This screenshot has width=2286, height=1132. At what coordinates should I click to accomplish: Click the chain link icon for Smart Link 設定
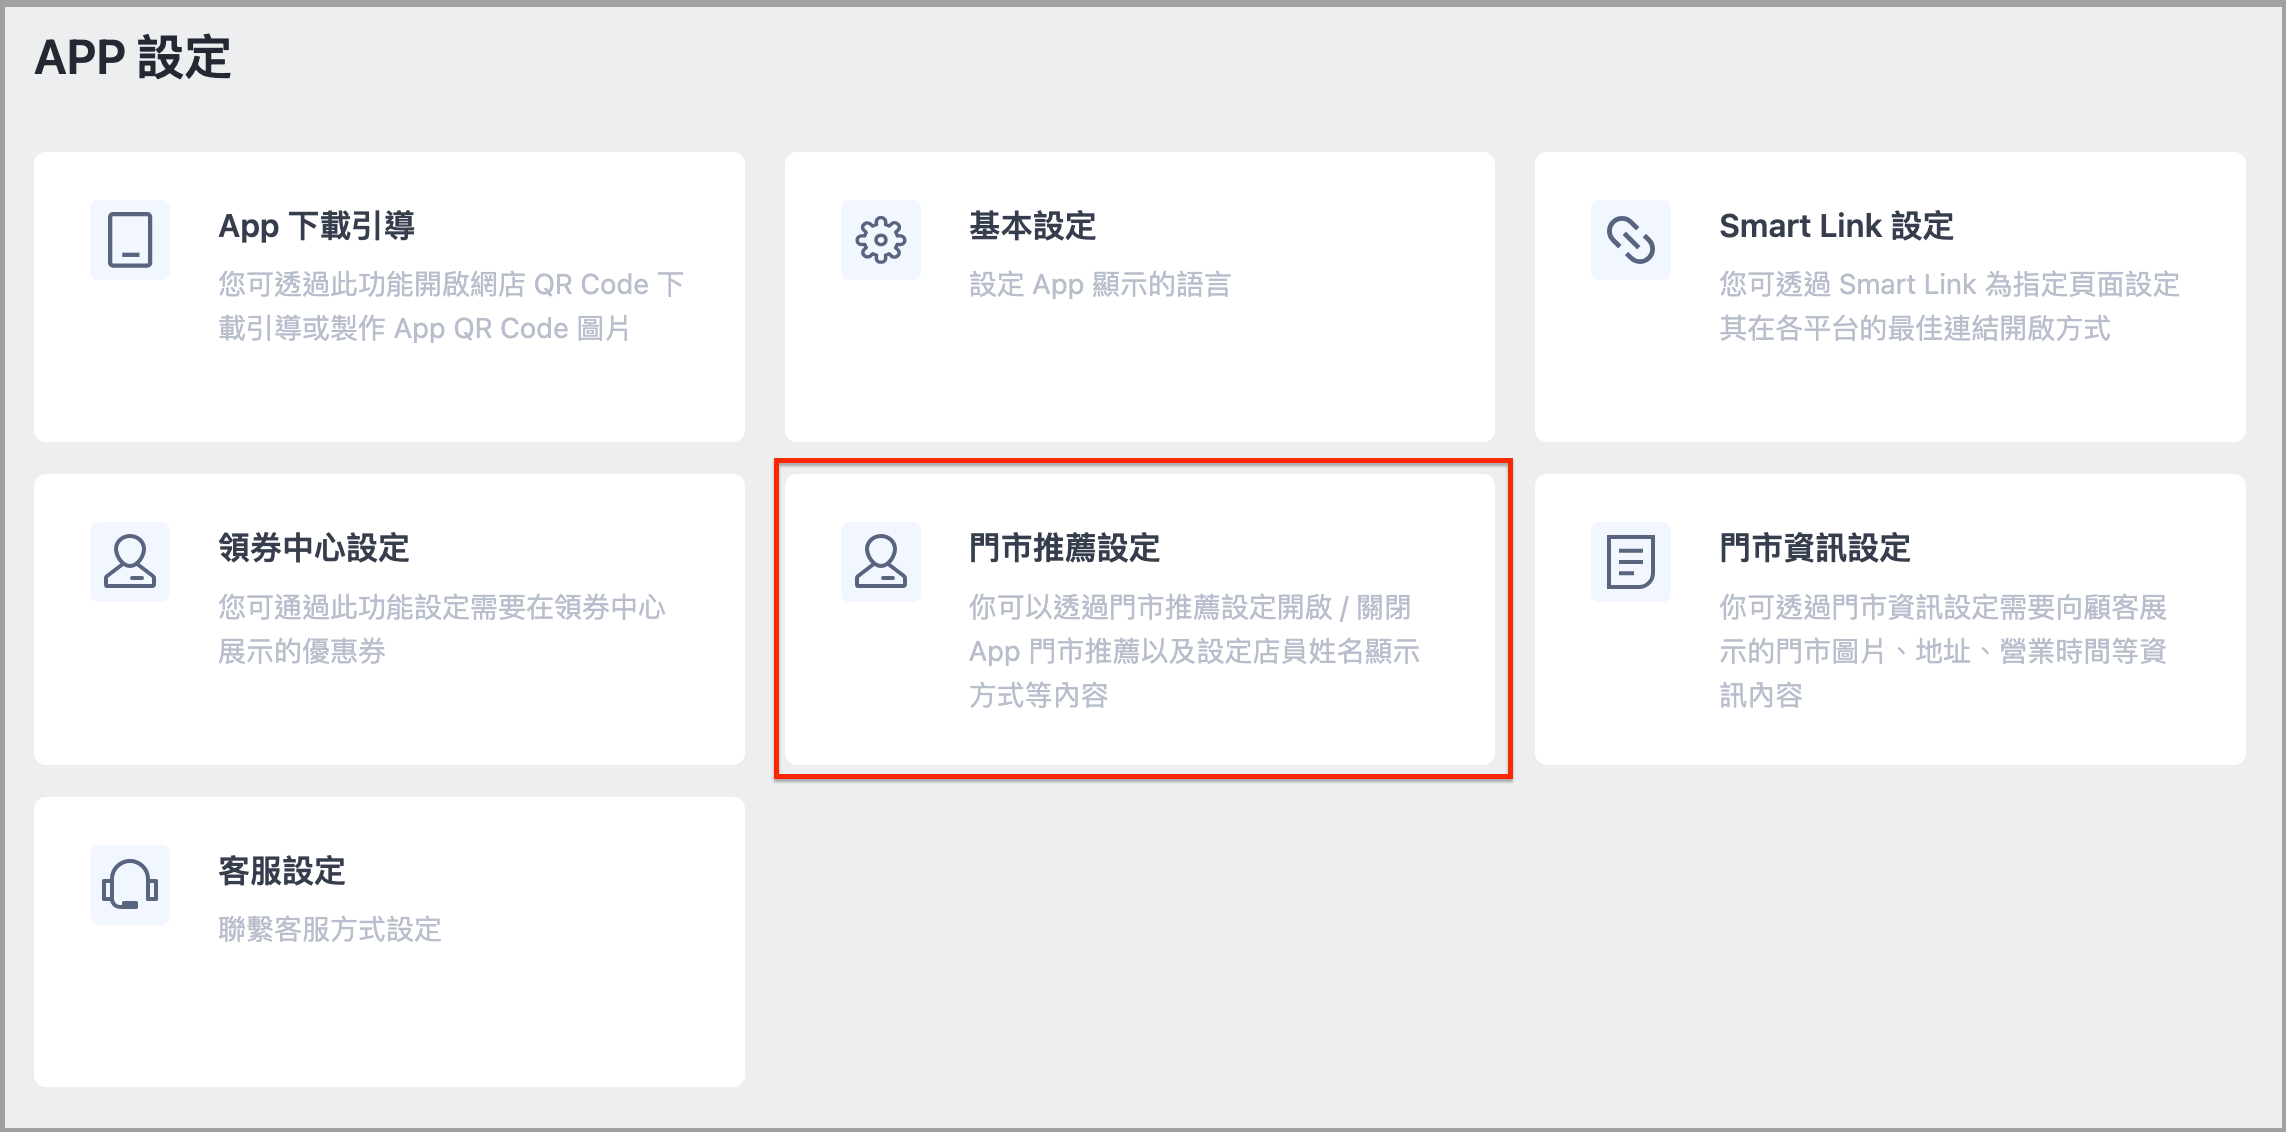click(x=1631, y=240)
